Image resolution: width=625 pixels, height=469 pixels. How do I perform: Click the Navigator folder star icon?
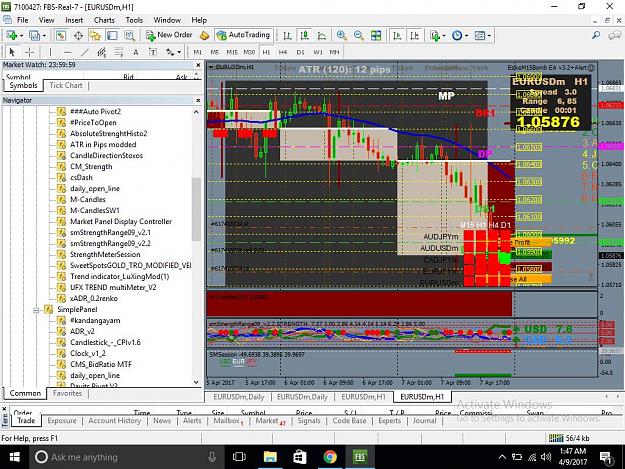tap(95, 35)
